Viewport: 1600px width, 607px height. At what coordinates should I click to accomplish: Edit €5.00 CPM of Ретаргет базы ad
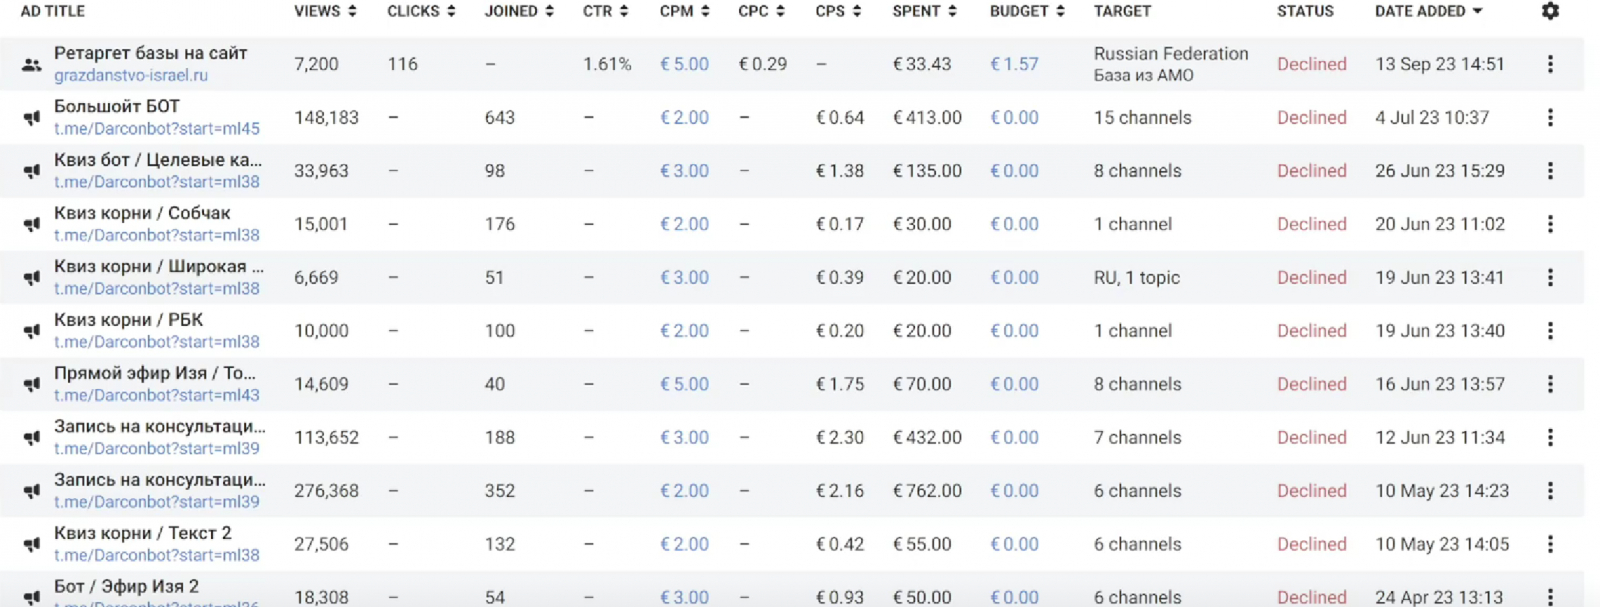(684, 64)
